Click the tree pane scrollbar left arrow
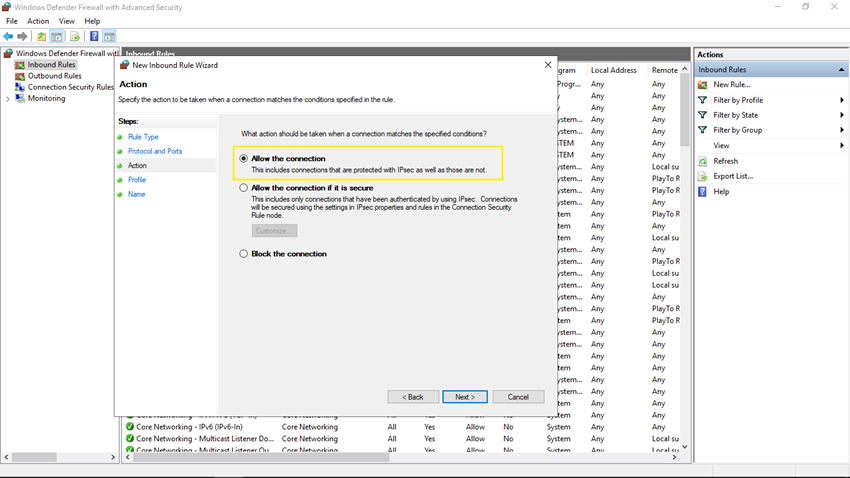This screenshot has width=850, height=478. point(7,457)
